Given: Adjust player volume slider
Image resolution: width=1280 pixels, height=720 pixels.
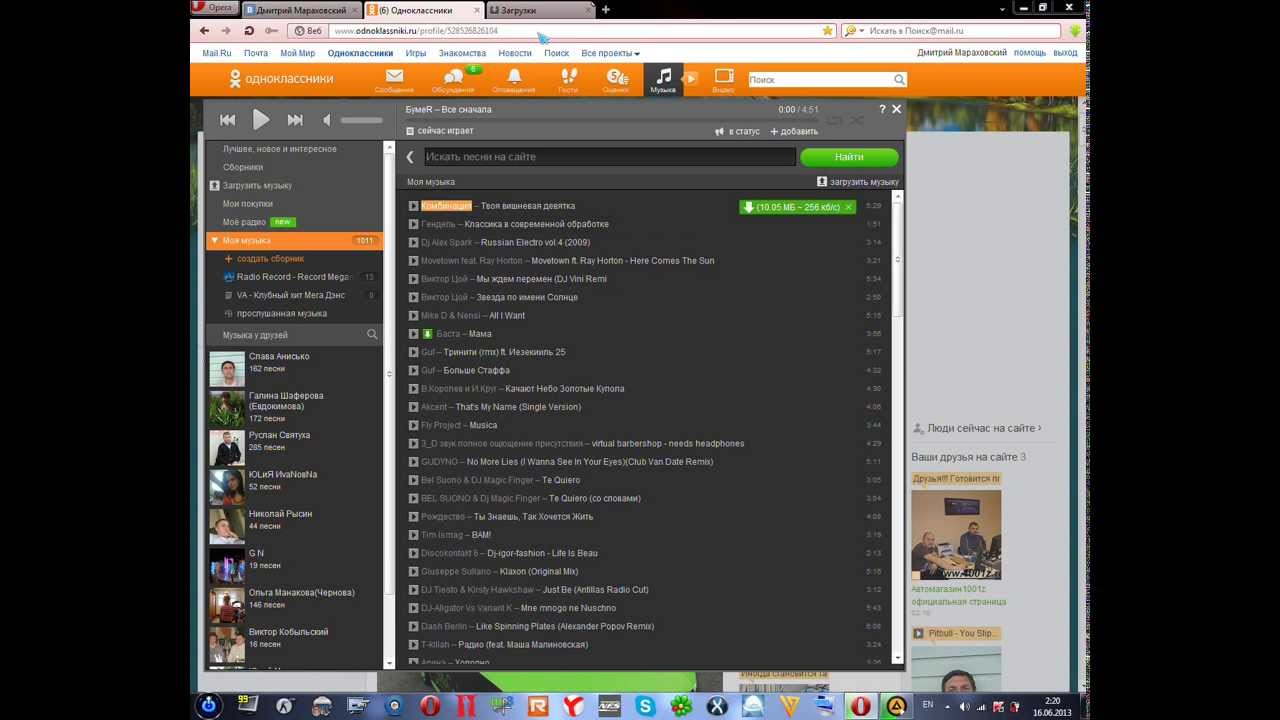Looking at the screenshot, I should pyautogui.click(x=361, y=120).
